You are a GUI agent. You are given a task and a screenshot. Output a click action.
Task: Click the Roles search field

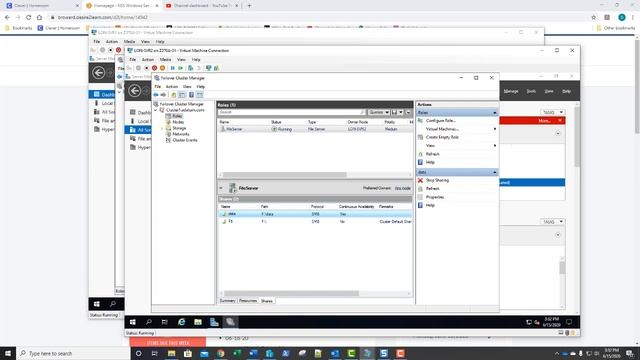(x=291, y=112)
